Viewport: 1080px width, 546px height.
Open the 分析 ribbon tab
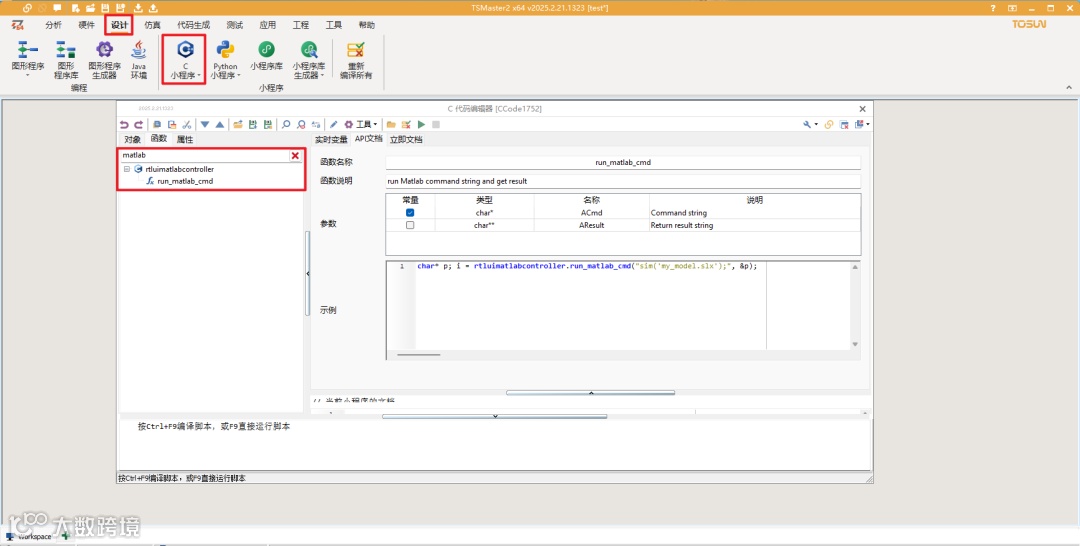click(53, 25)
